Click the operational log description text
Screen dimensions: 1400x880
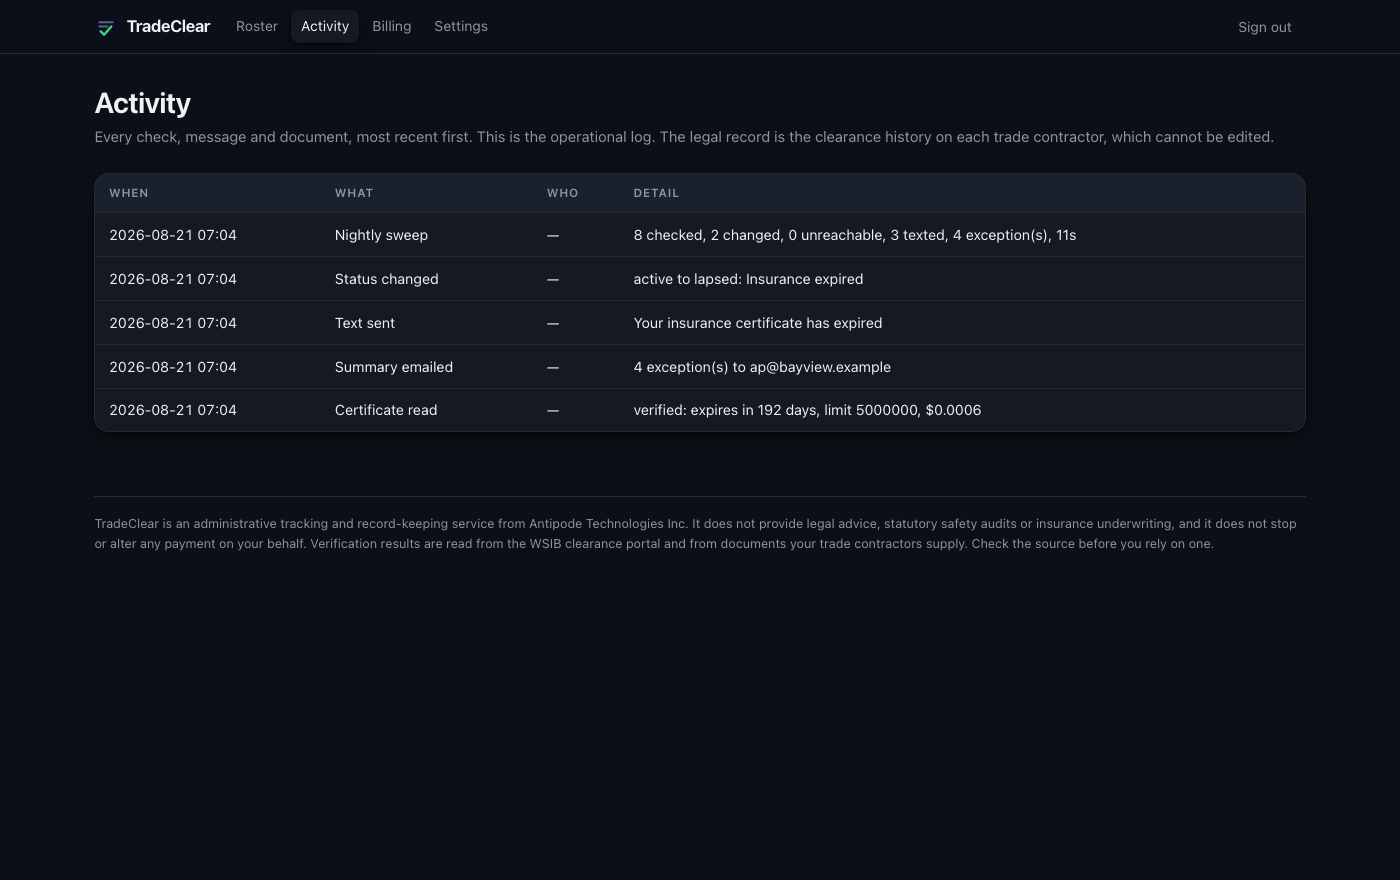tap(684, 137)
